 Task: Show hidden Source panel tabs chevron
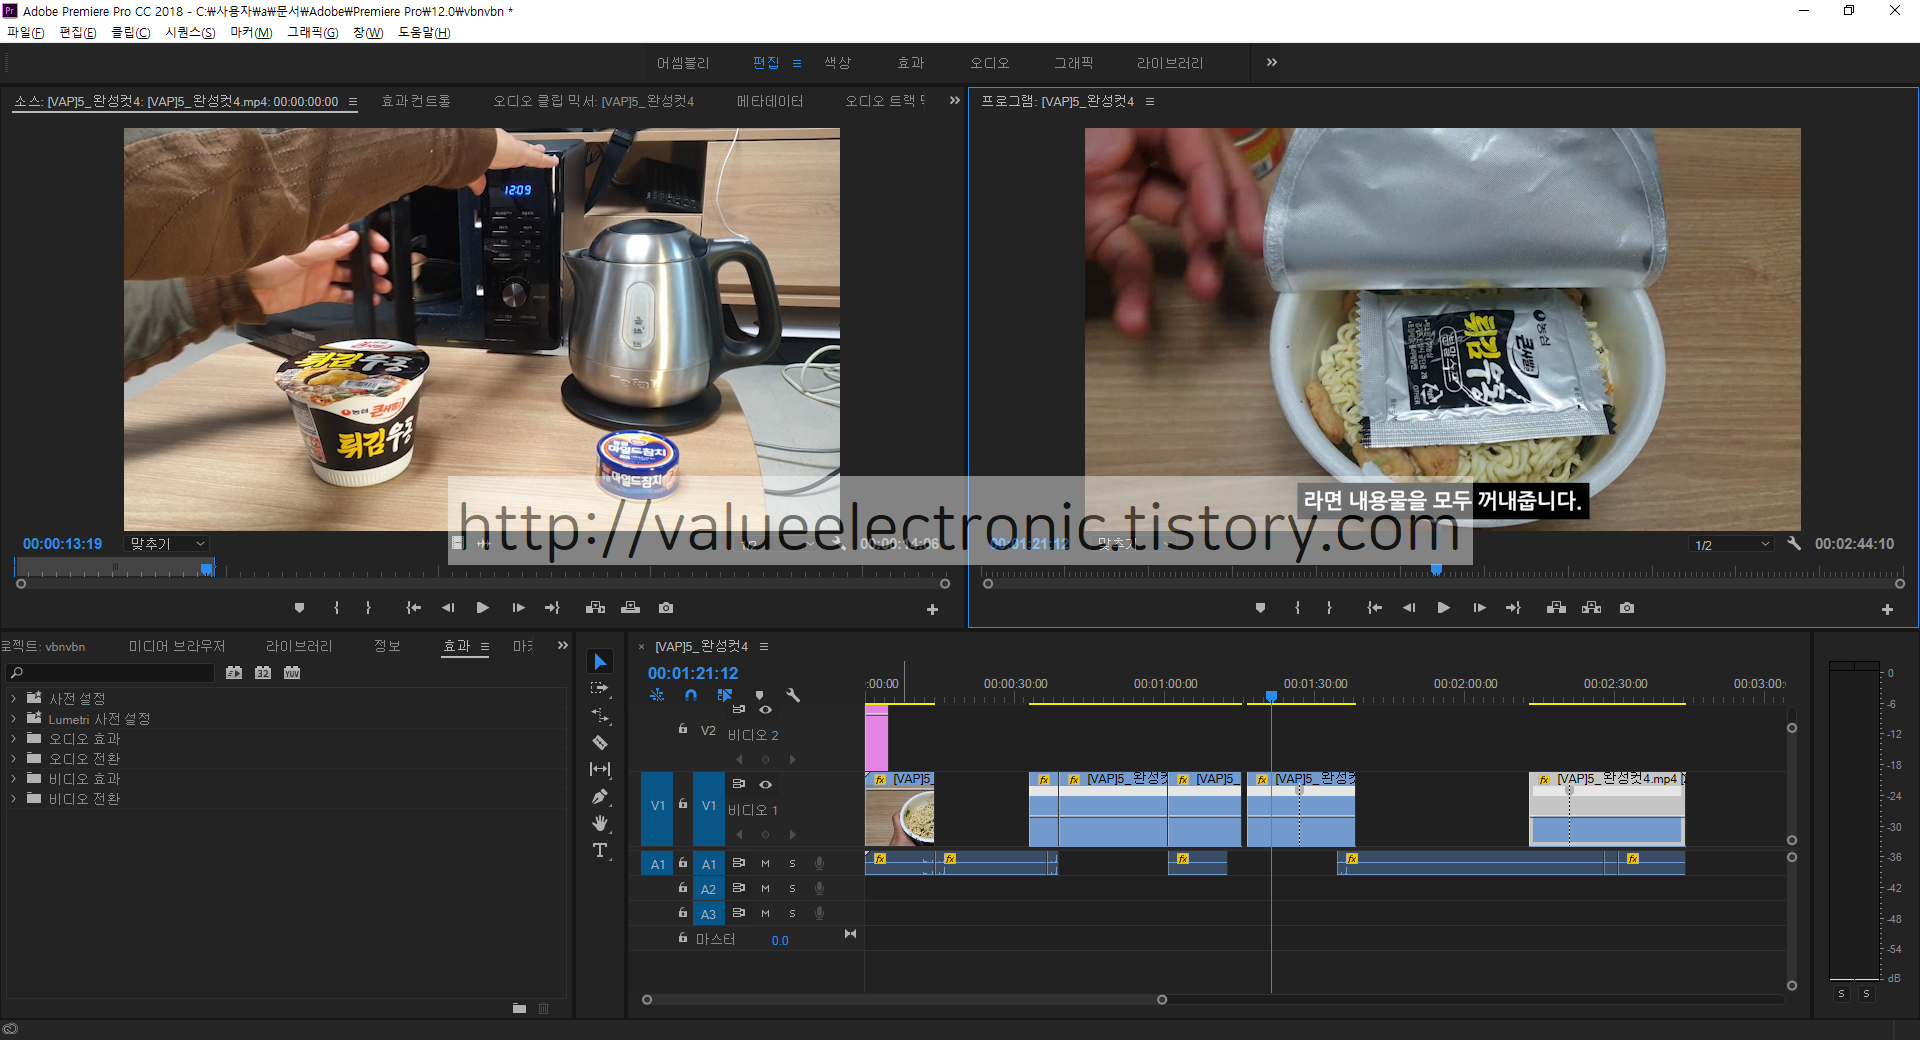tap(954, 101)
